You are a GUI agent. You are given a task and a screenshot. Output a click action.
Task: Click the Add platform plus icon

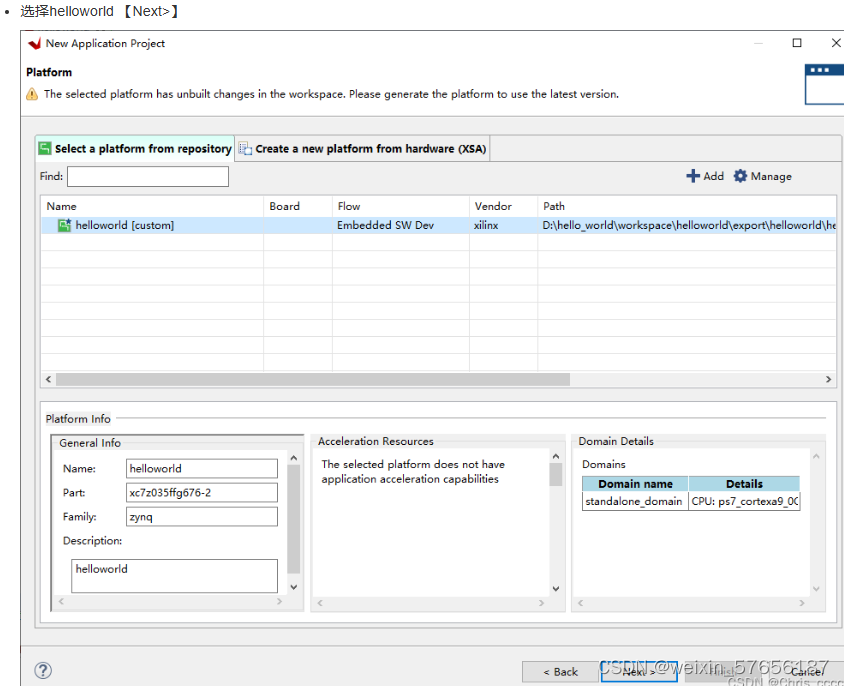(x=693, y=176)
